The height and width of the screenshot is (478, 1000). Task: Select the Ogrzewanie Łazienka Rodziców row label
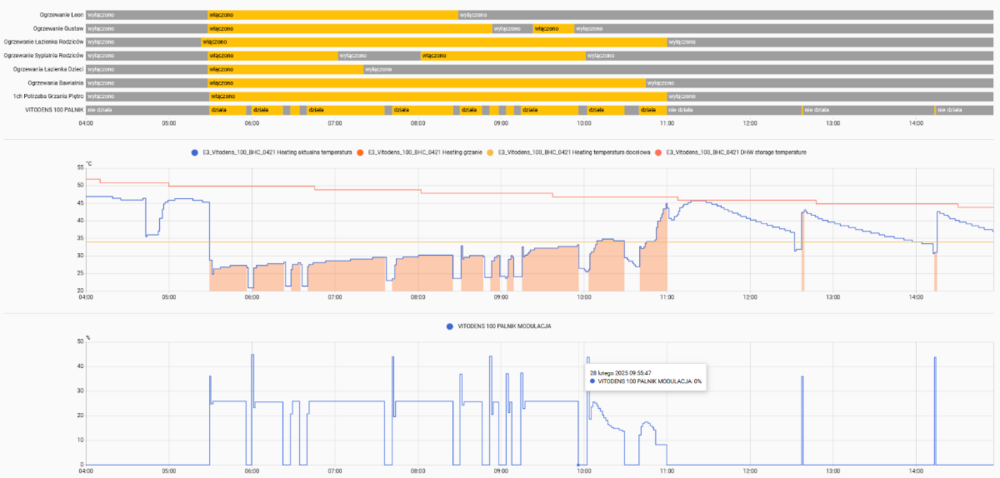(x=43, y=42)
